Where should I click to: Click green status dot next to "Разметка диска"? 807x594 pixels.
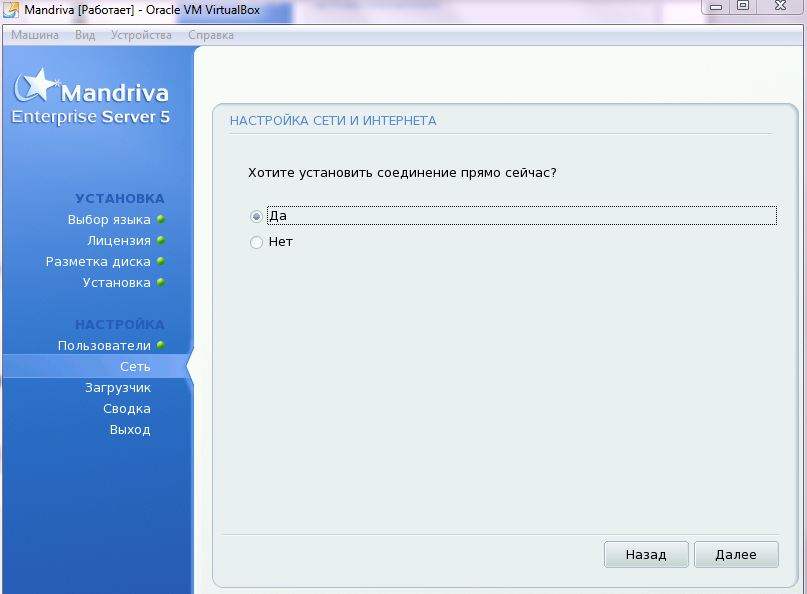click(161, 261)
